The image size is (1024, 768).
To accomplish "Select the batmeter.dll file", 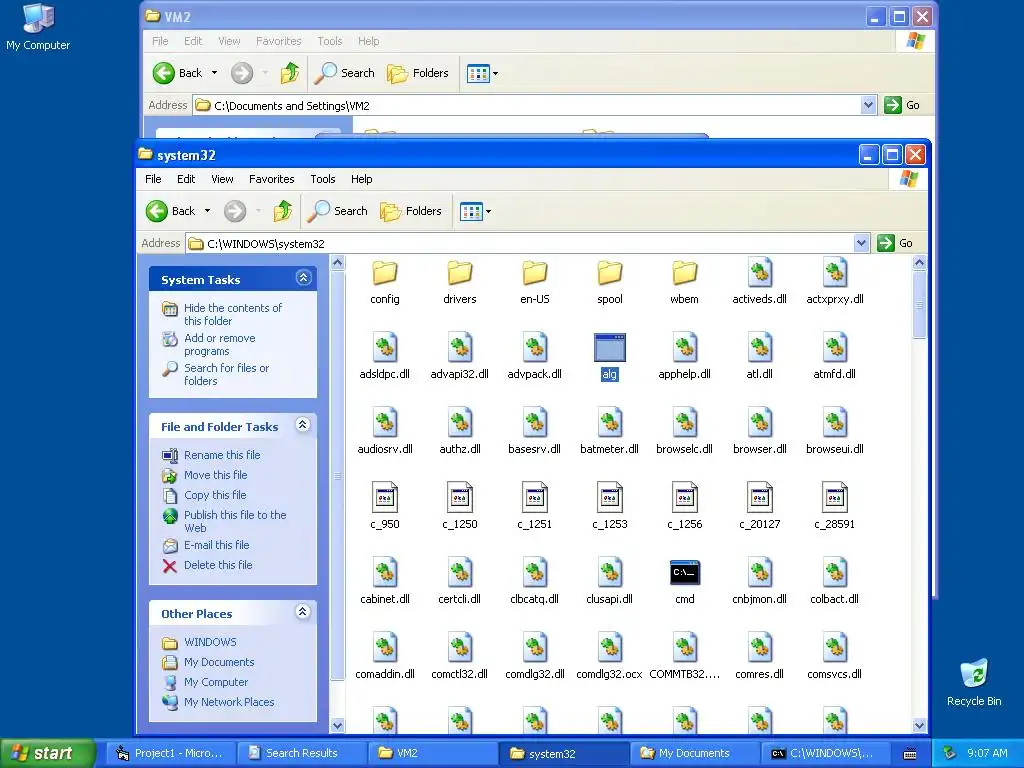I will tap(609, 431).
